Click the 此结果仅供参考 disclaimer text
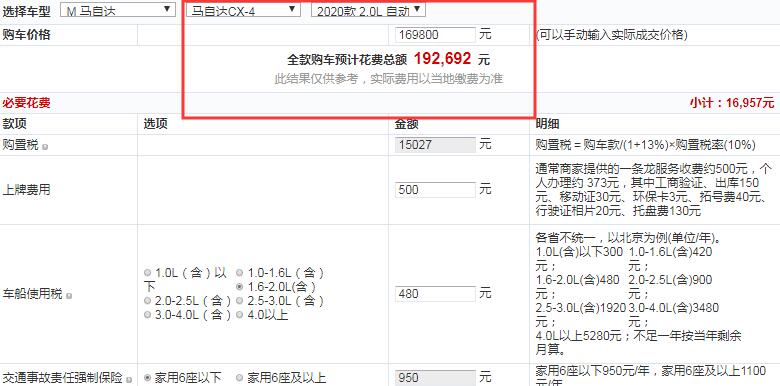This screenshot has height=386, width=780. [389, 79]
